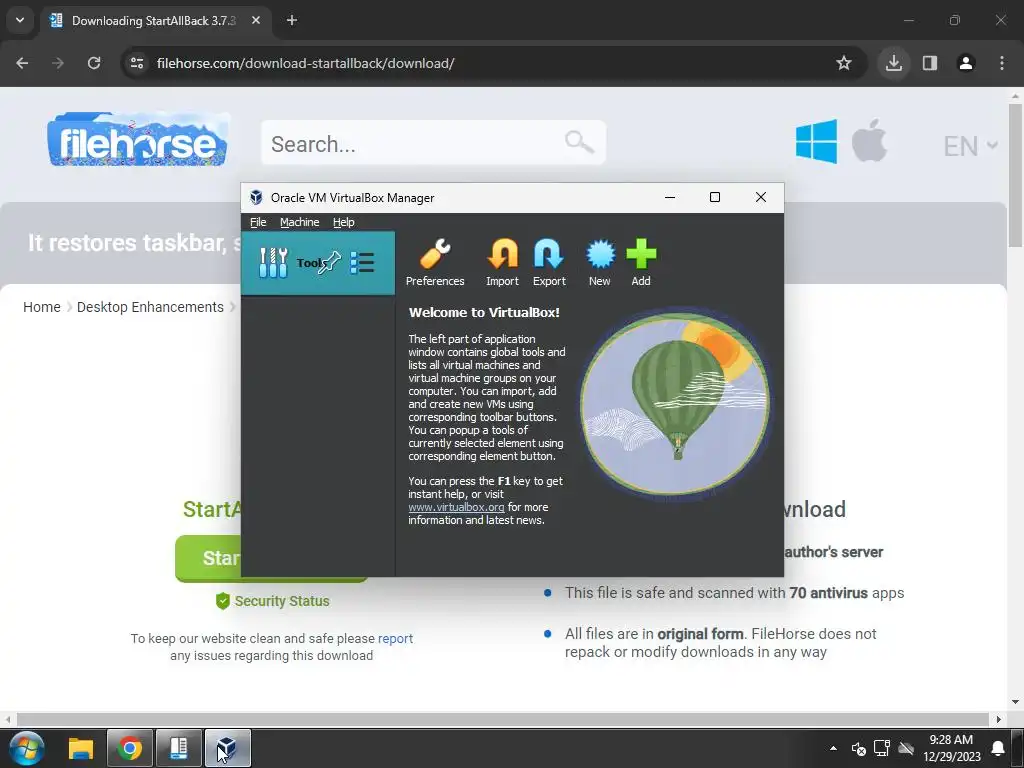Open the File menu in VirtualBox
Image resolution: width=1024 pixels, height=768 pixels.
(258, 222)
